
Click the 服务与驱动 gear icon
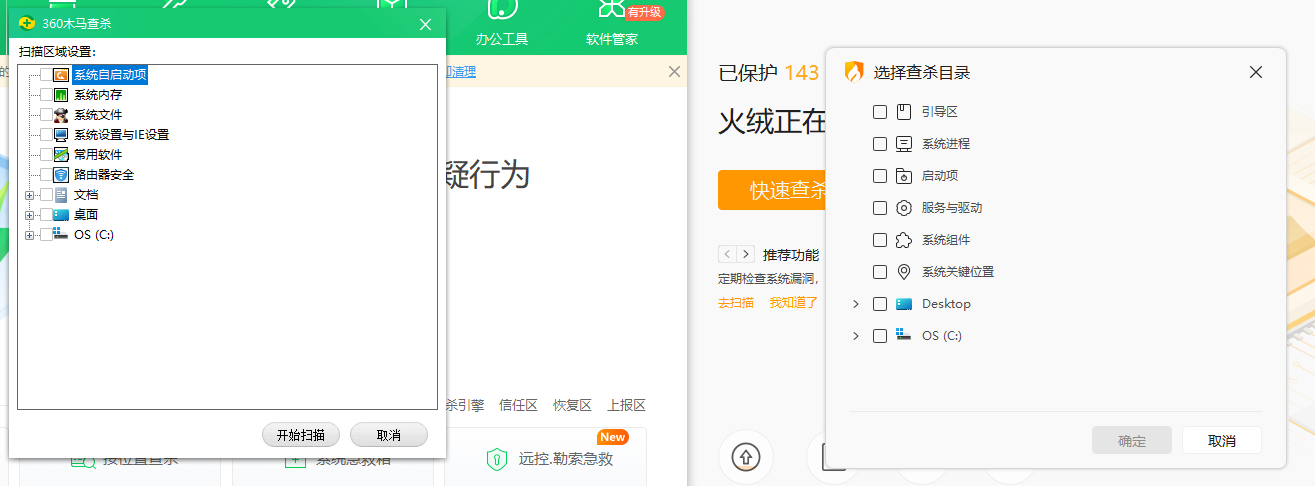coord(904,208)
